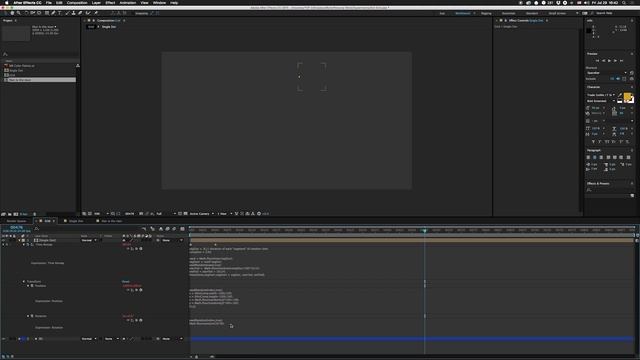Click the eyedropper in Character panel

620,95
